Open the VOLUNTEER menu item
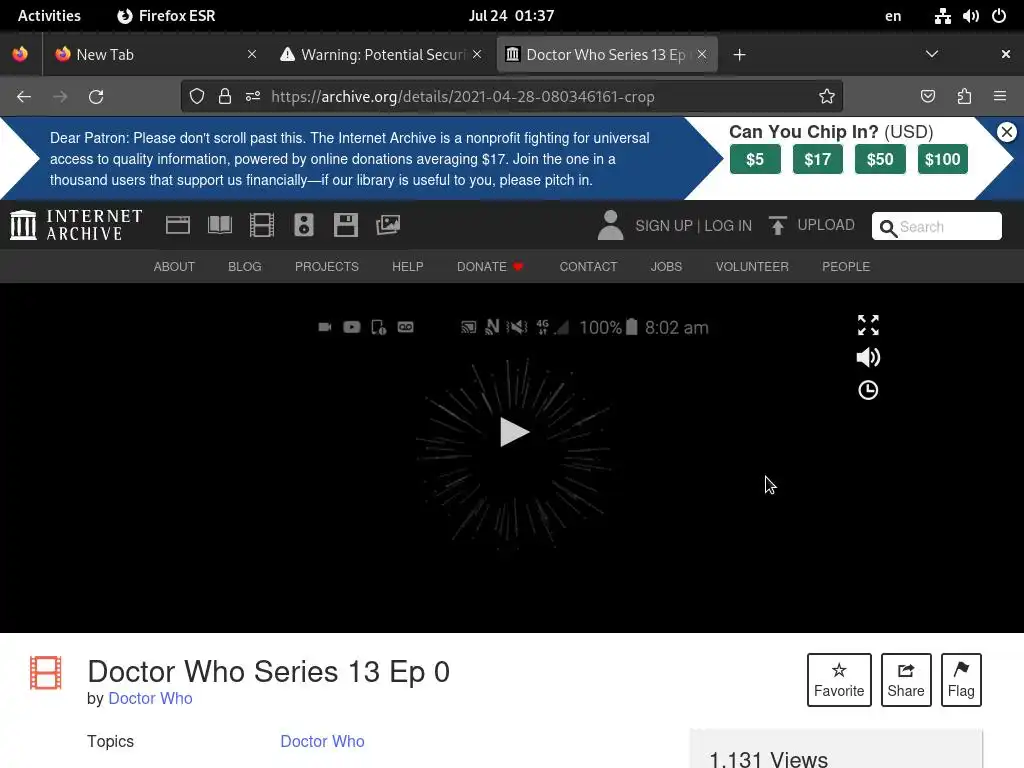Viewport: 1024px width, 768px height. 752,266
